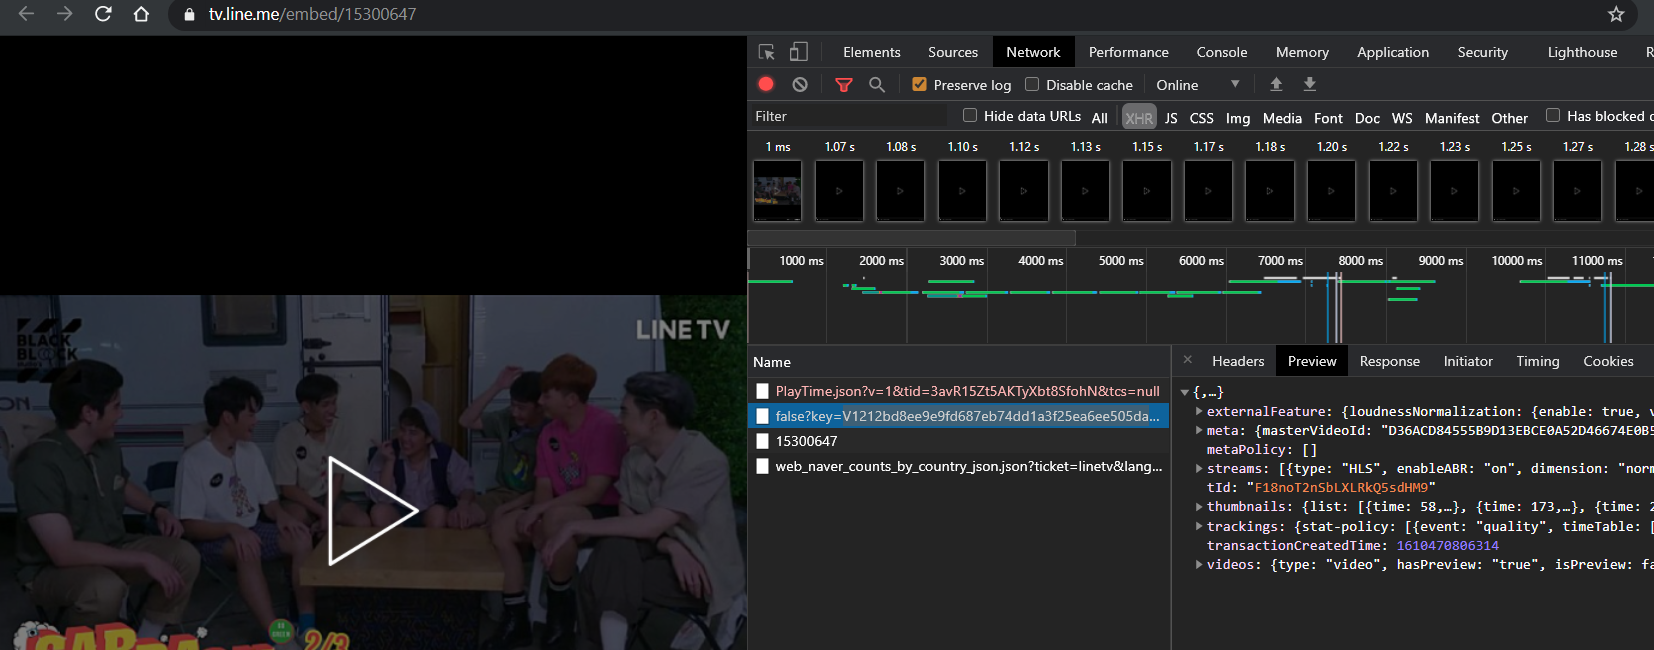Expand the streams property in preview
Screen dimensions: 1654x650
(1199, 469)
